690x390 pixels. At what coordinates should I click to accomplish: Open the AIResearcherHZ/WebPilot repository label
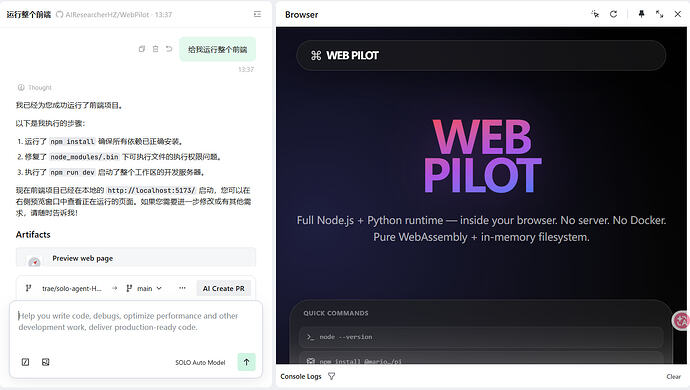107,15
